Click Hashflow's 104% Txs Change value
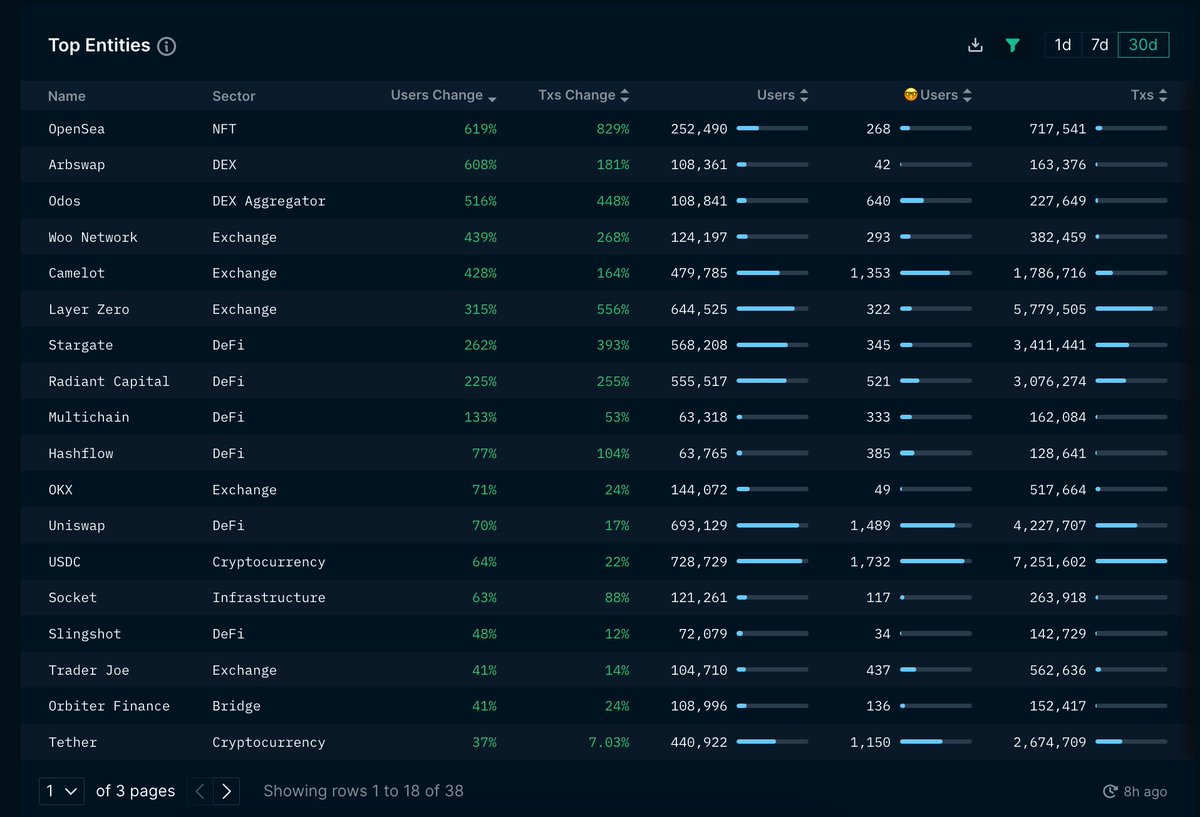Image resolution: width=1200 pixels, height=817 pixels. click(613, 453)
